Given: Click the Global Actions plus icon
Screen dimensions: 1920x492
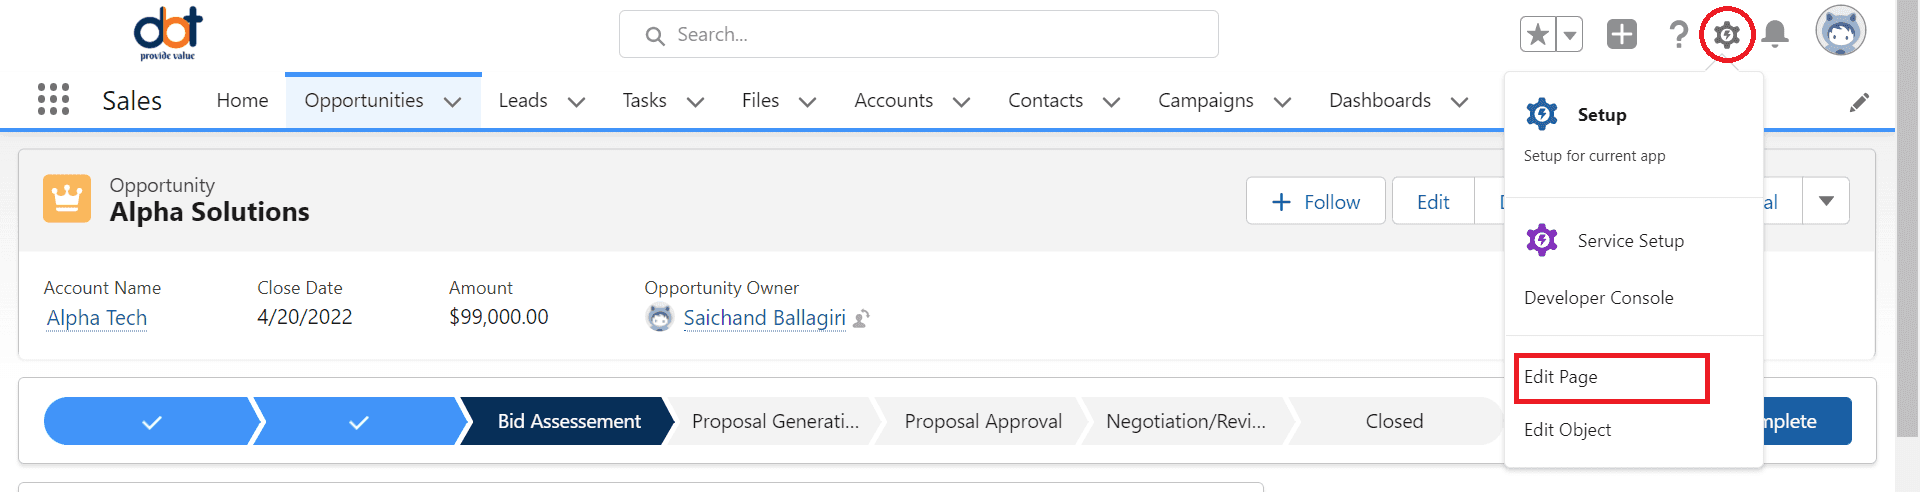Looking at the screenshot, I should (1622, 34).
